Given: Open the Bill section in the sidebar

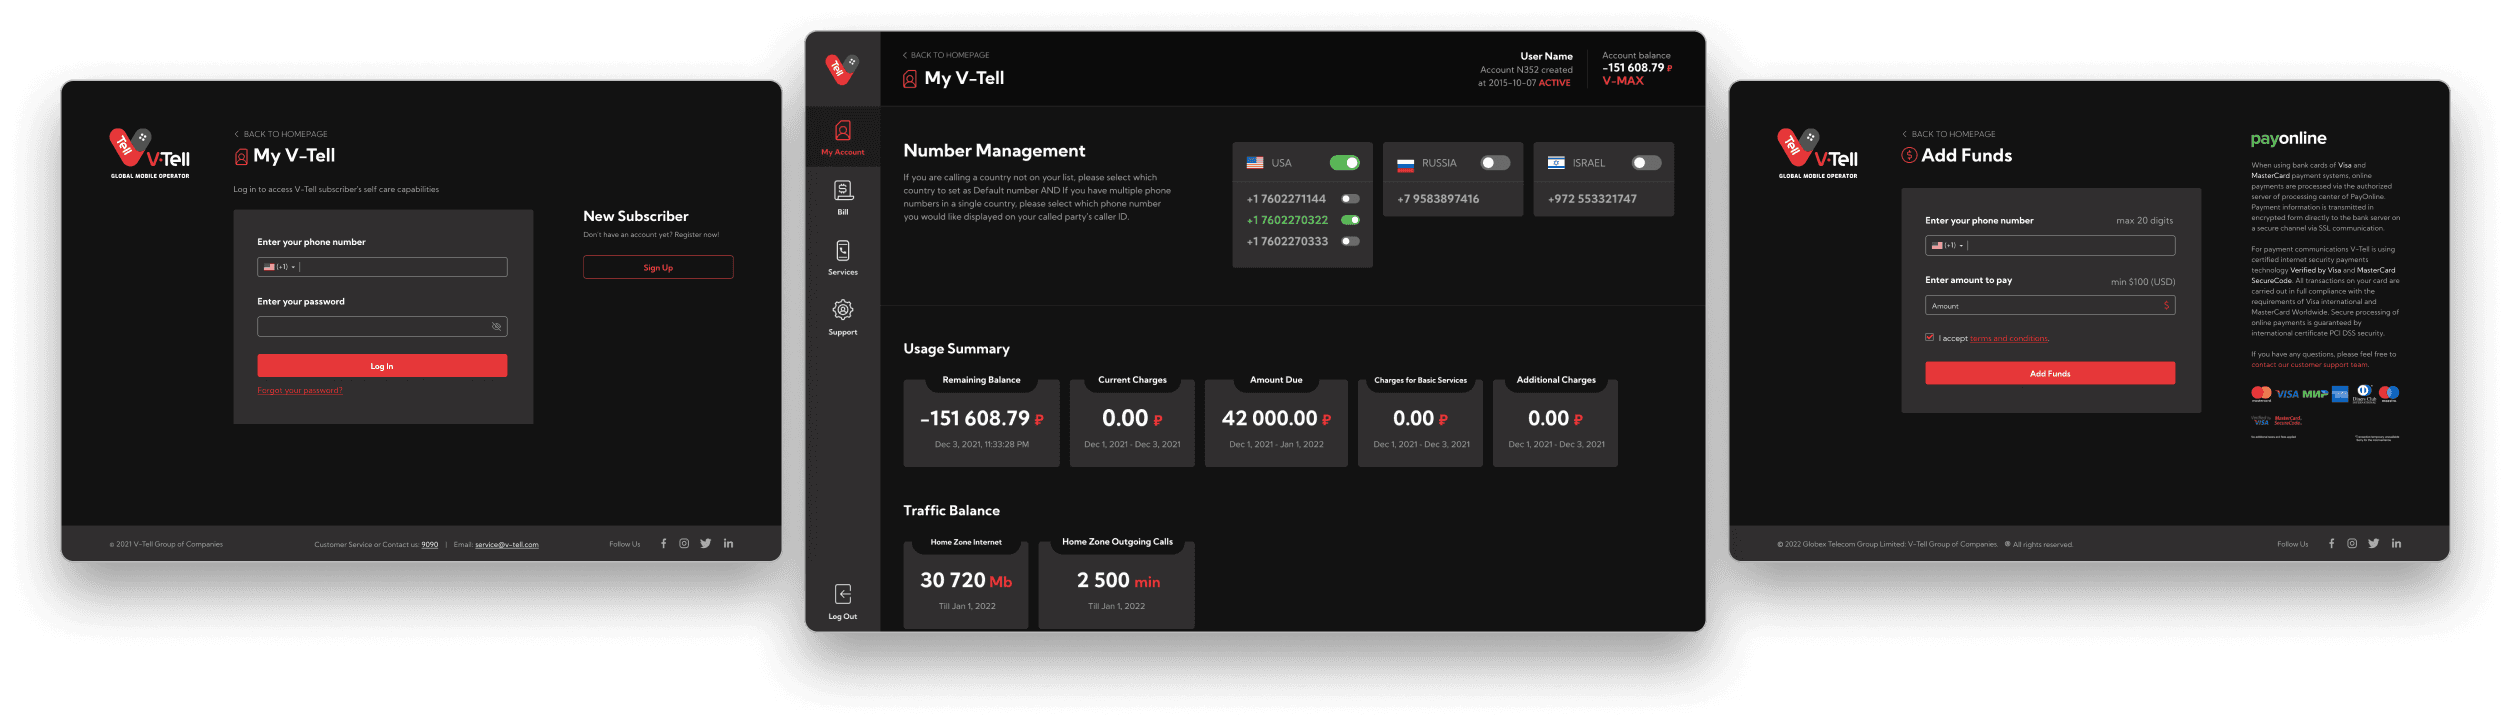Looking at the screenshot, I should tap(842, 197).
